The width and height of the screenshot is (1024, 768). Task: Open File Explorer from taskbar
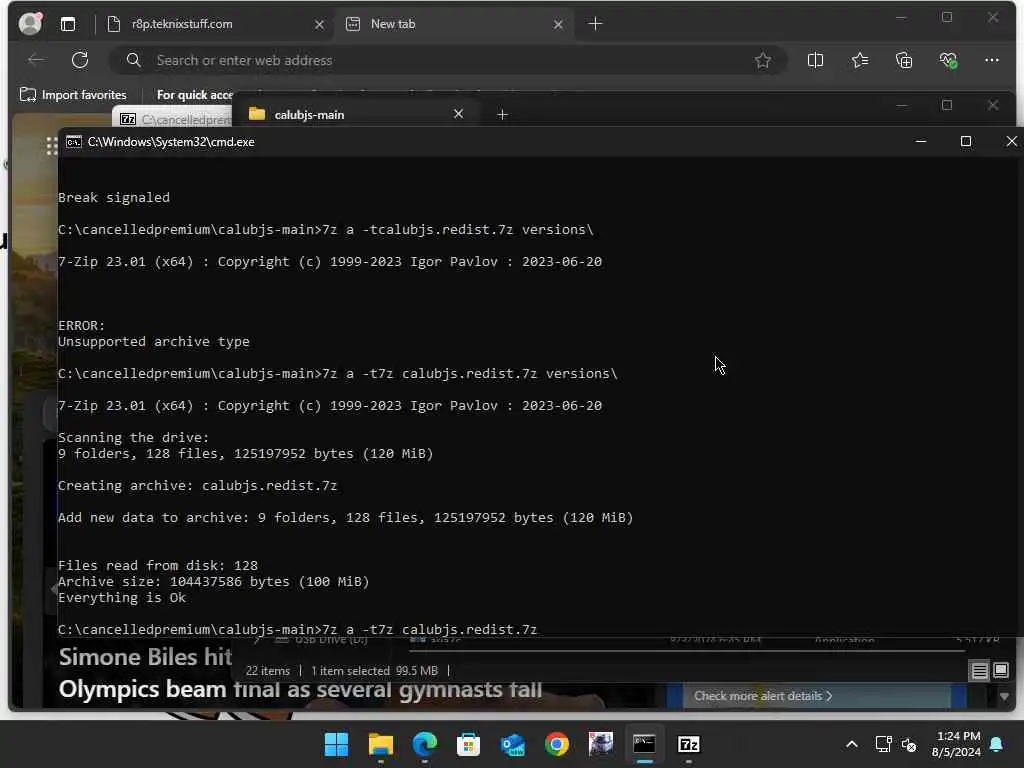tap(381, 744)
